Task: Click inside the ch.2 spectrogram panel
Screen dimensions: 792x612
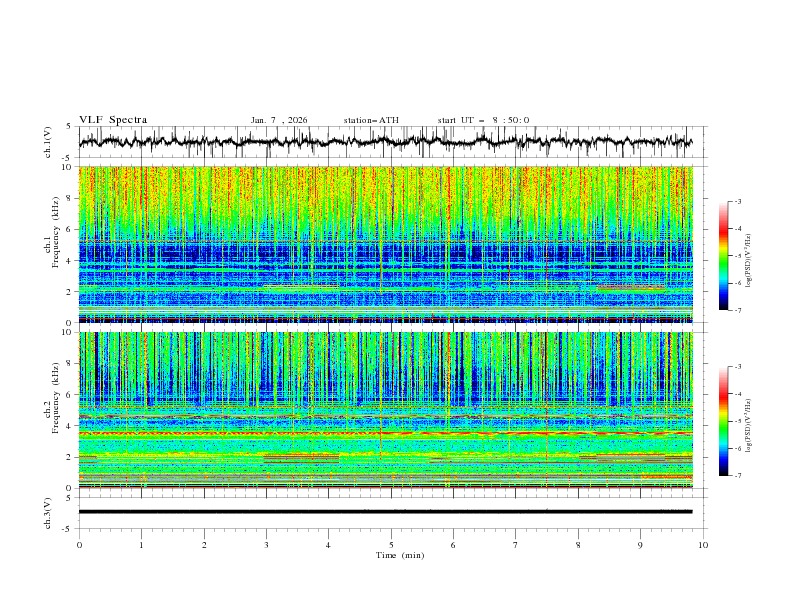Action: point(385,410)
